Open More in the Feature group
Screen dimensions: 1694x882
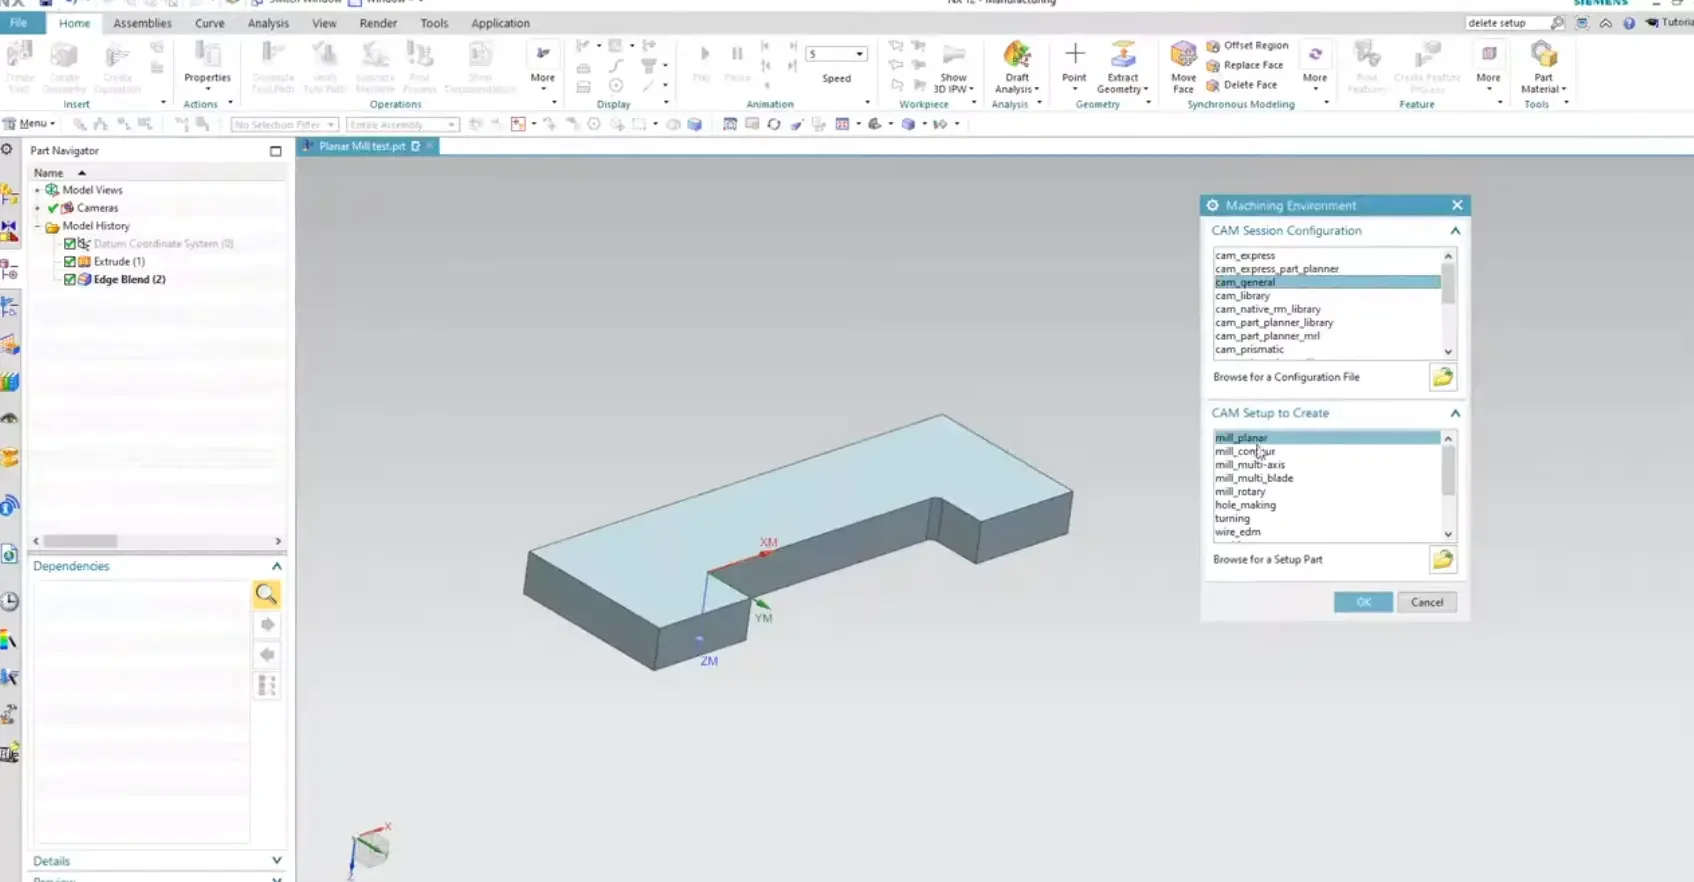point(1488,67)
